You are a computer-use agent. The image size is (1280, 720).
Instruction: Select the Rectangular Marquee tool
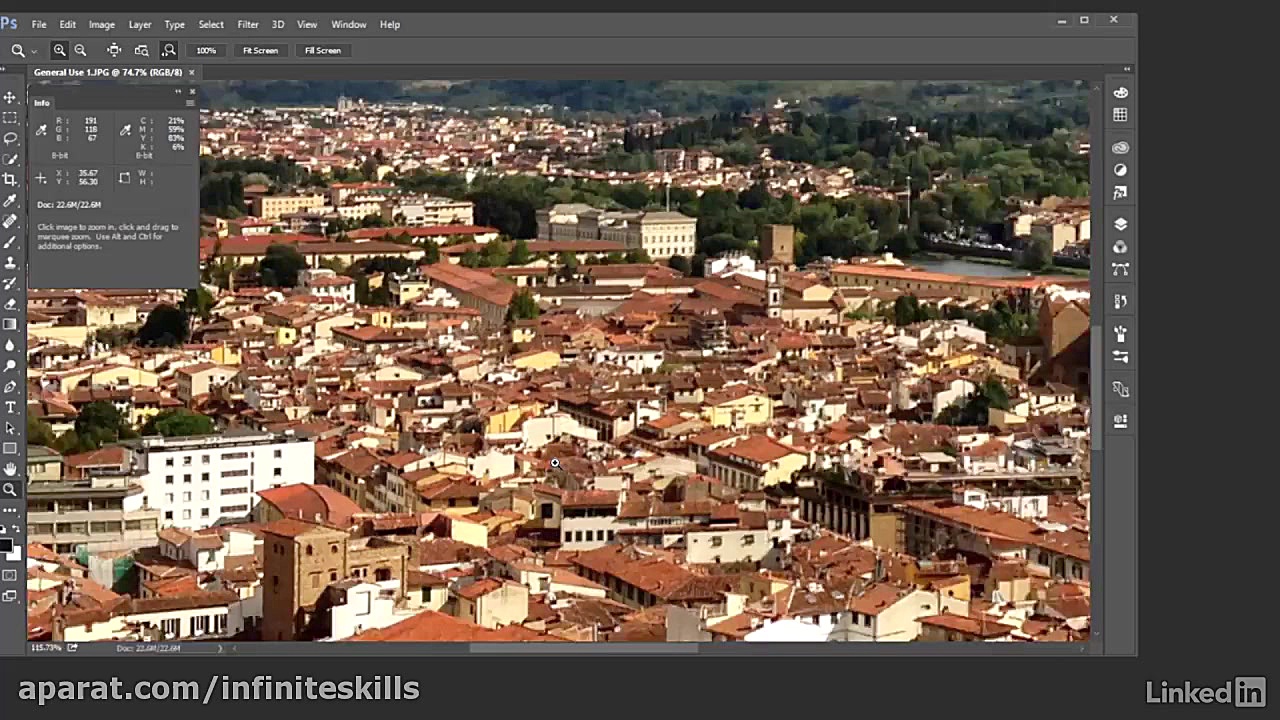tap(10, 118)
